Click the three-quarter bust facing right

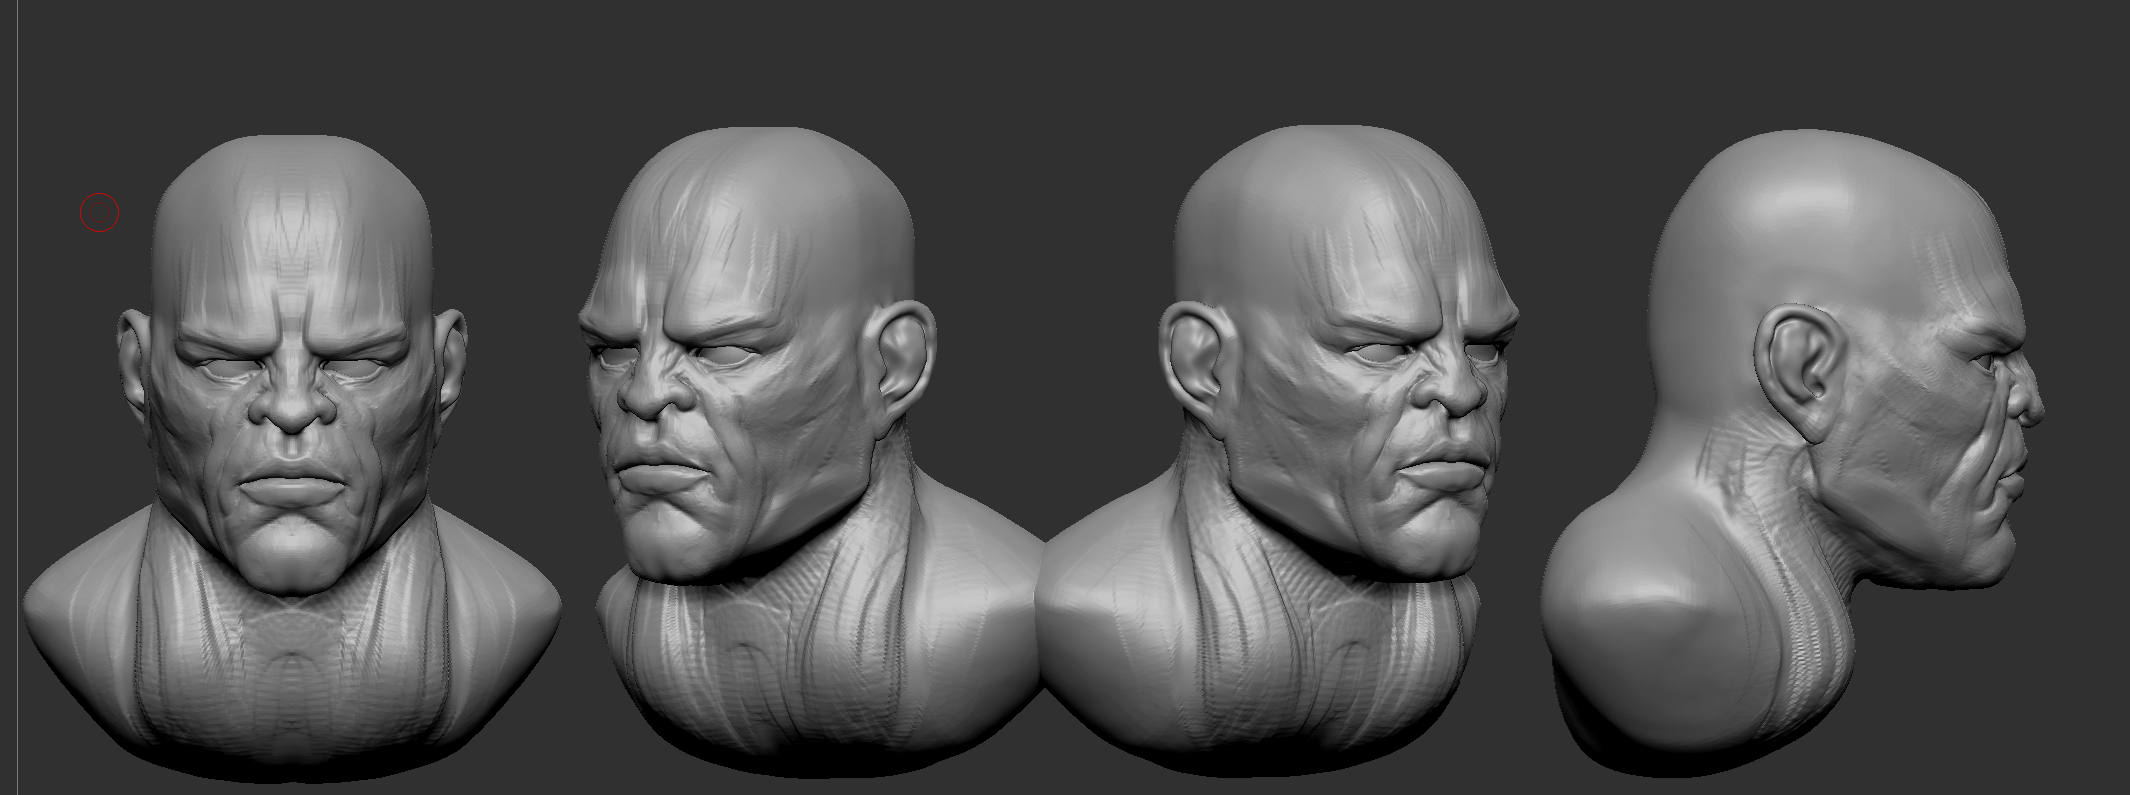pos(1277,450)
